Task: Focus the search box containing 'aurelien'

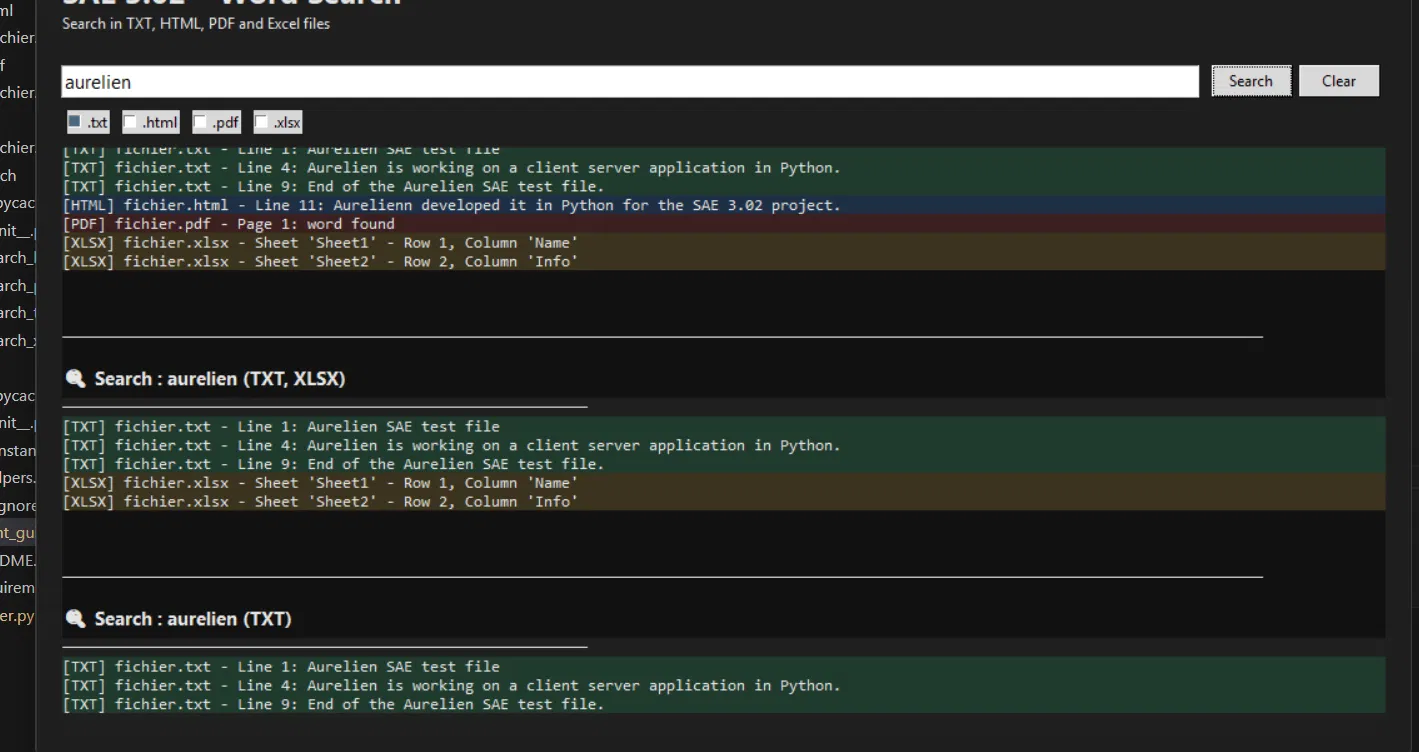Action: click(x=629, y=82)
